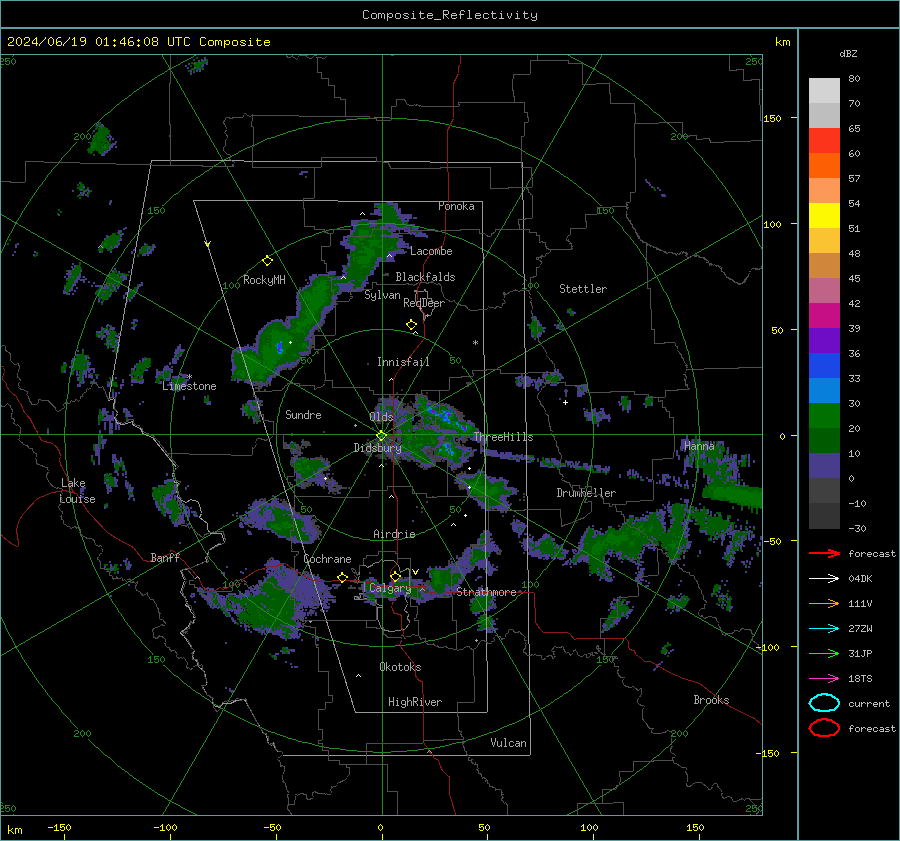The image size is (900, 841).
Task: Click the 80 value in dBZ scale
Action: tap(854, 79)
